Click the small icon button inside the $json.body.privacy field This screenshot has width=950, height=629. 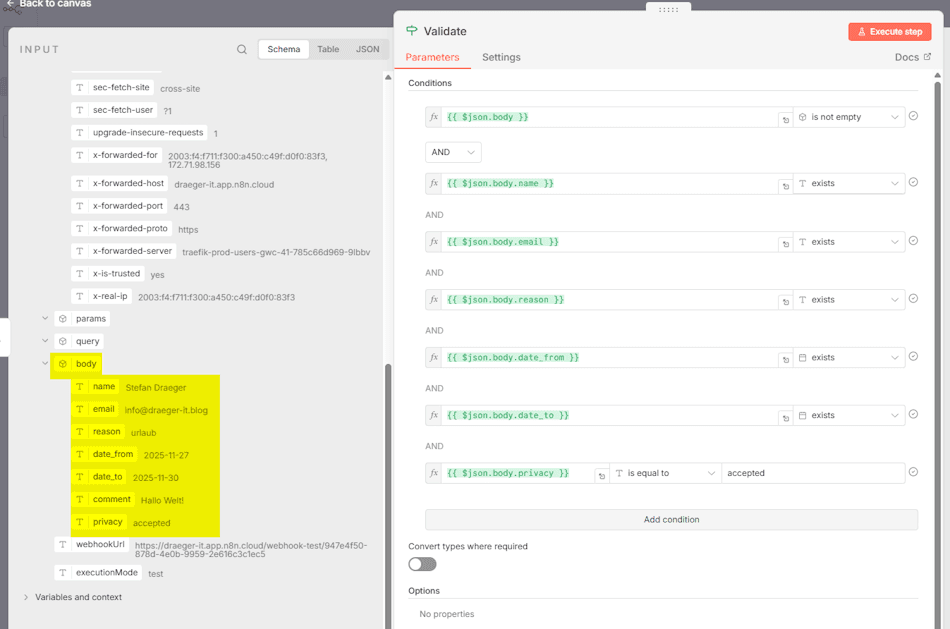click(x=601, y=475)
